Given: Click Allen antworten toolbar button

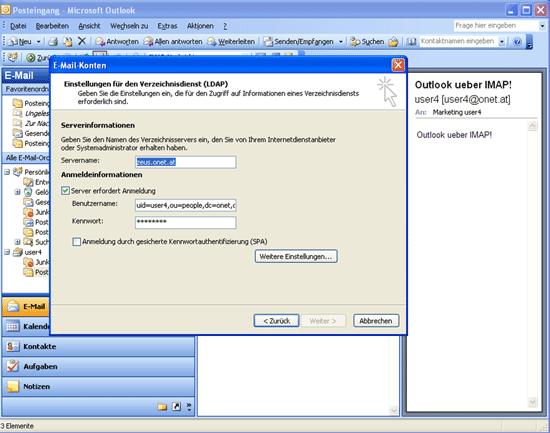Looking at the screenshot, I should [173, 41].
